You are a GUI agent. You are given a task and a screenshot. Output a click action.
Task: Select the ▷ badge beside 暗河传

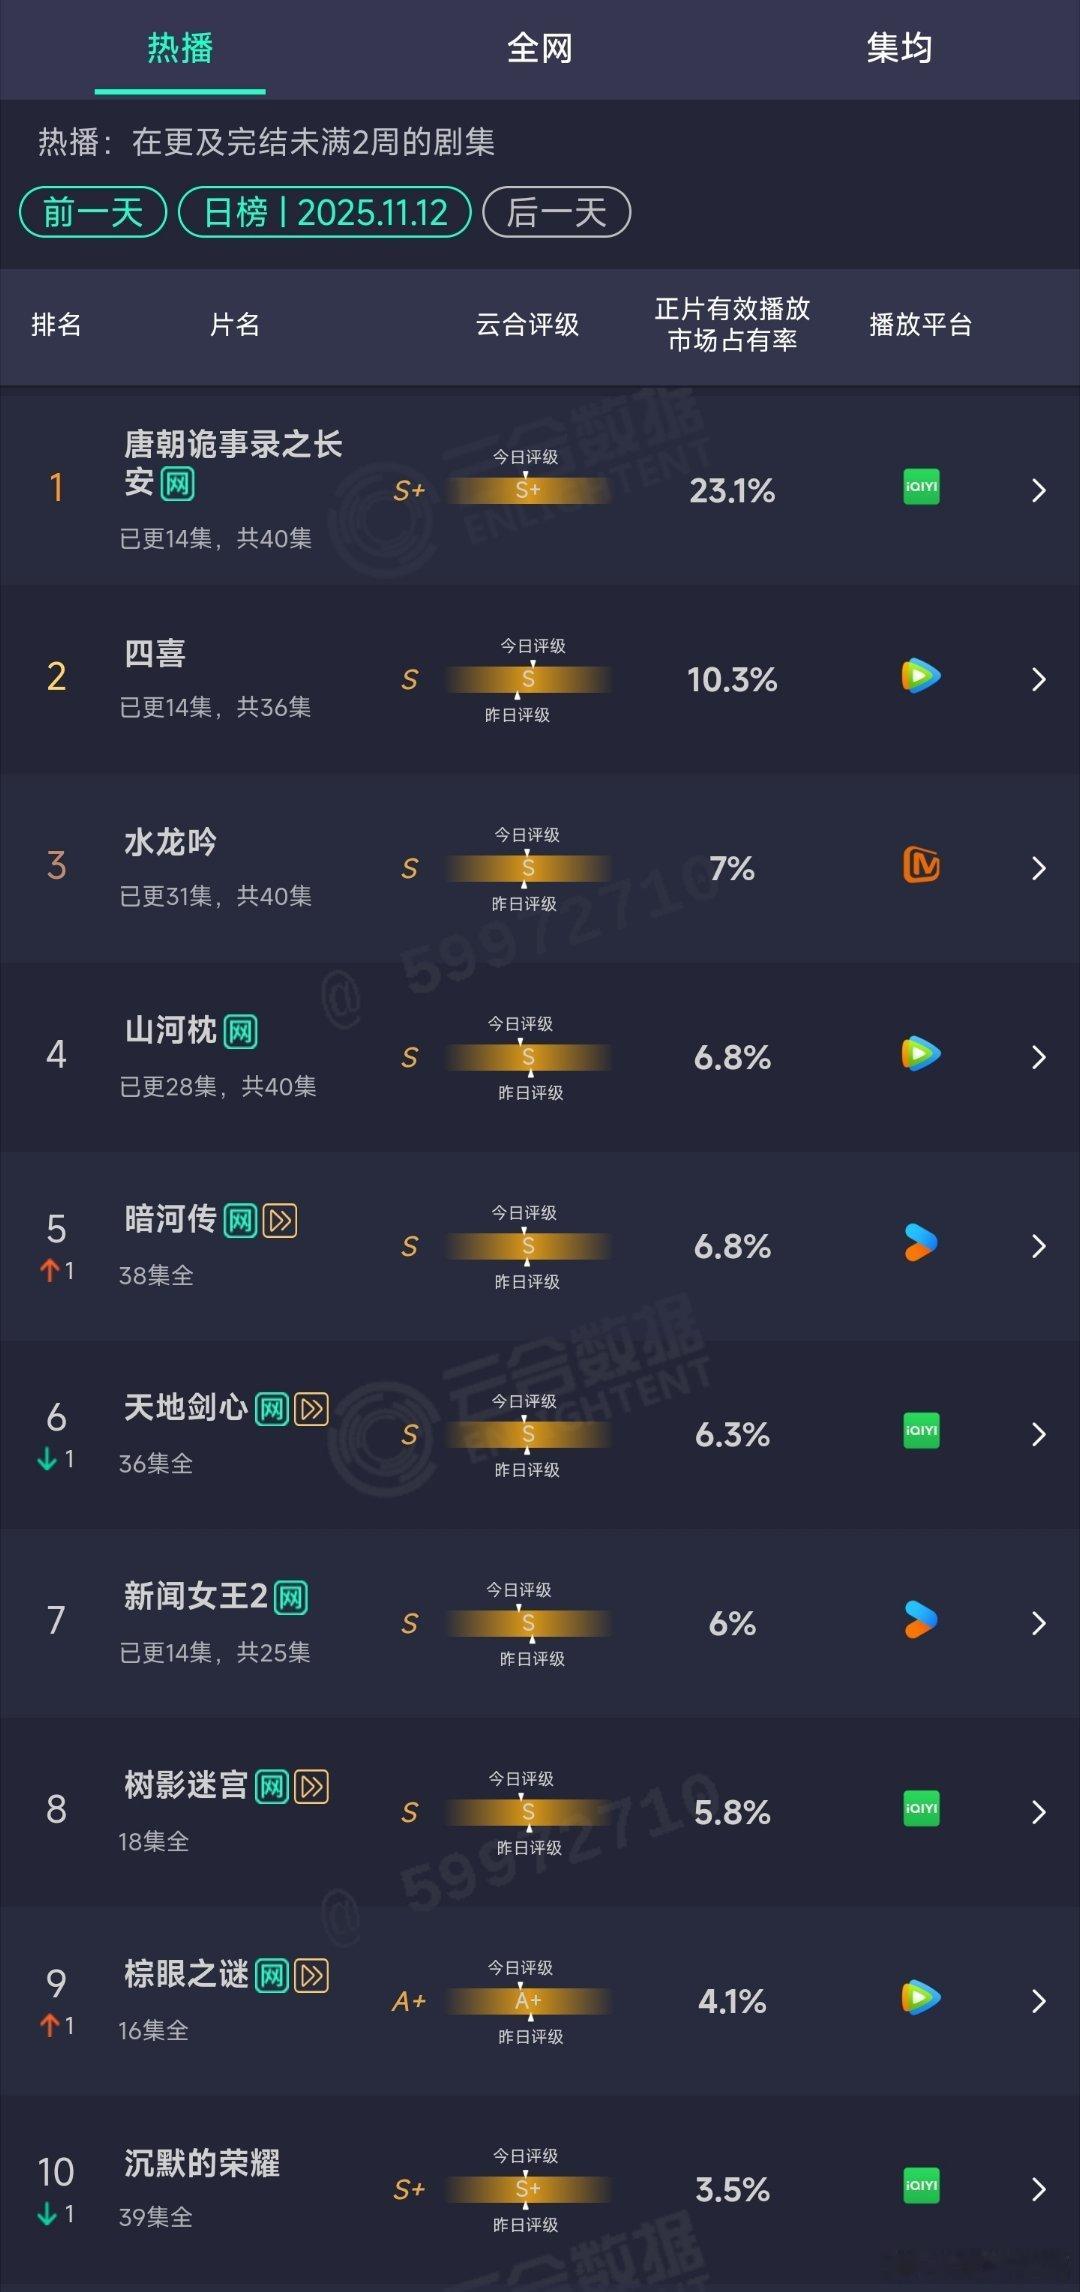(x=281, y=1221)
